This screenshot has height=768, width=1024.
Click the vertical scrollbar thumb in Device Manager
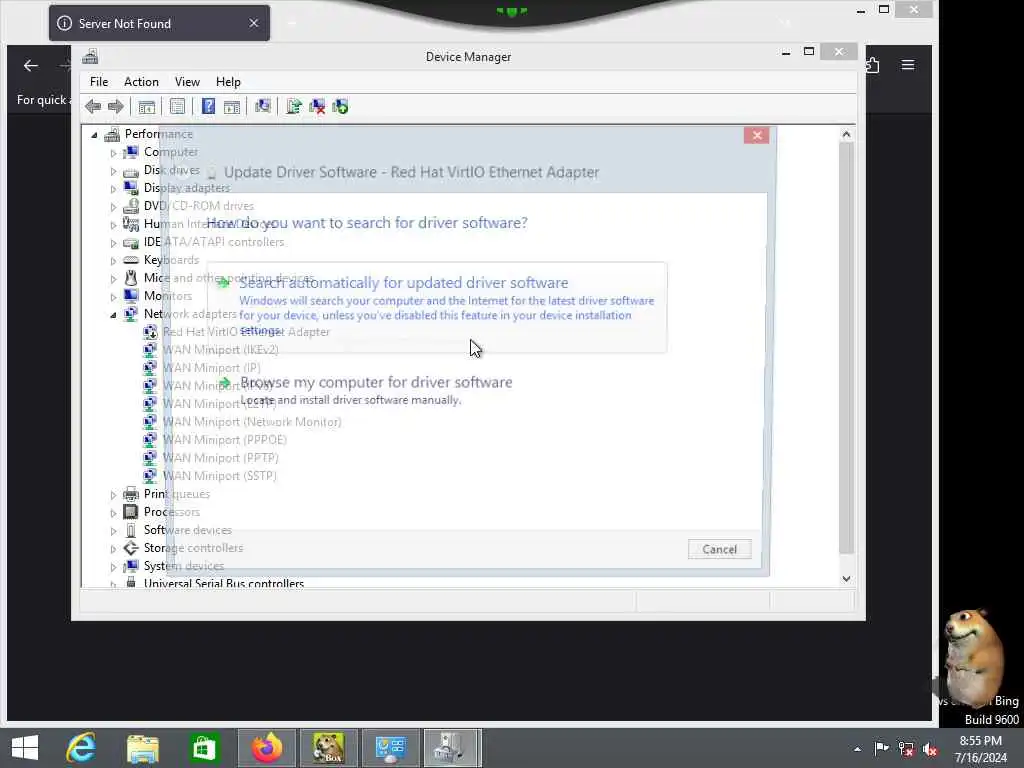846,347
